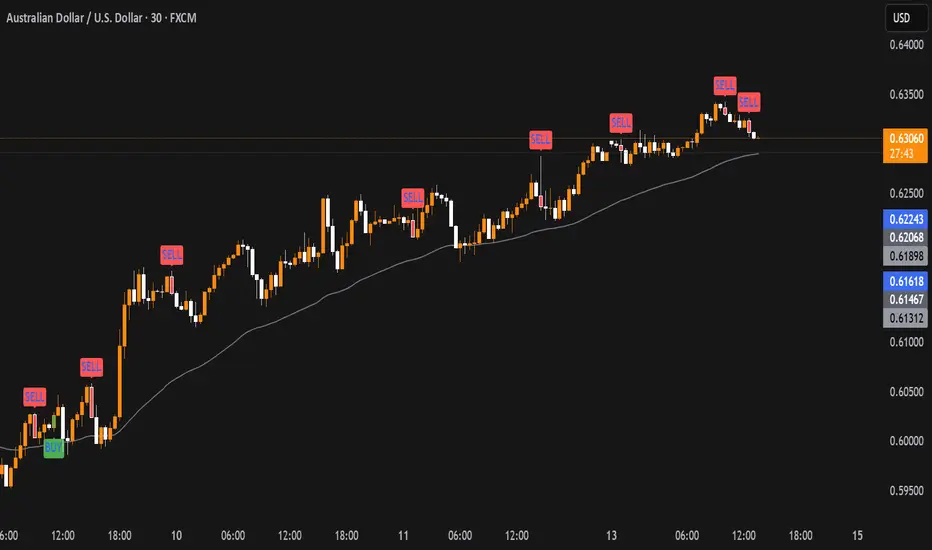
Task: Click the 0.59500 level on the price axis
Action: [904, 490]
